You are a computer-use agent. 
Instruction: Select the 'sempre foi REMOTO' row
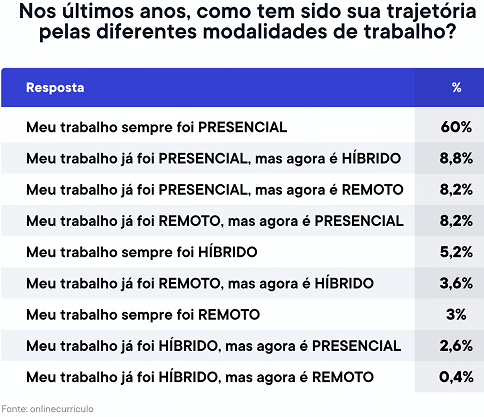(x=242, y=314)
